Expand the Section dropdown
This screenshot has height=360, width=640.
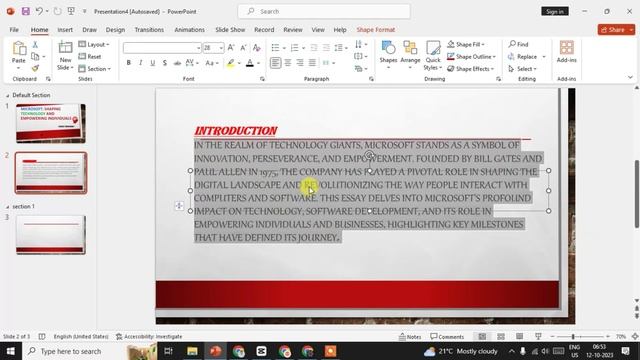click(94, 69)
